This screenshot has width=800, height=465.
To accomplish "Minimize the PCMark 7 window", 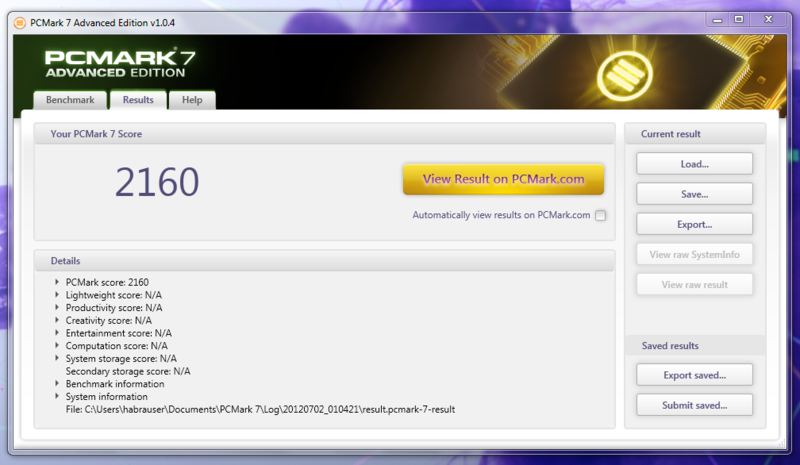I will [717, 20].
